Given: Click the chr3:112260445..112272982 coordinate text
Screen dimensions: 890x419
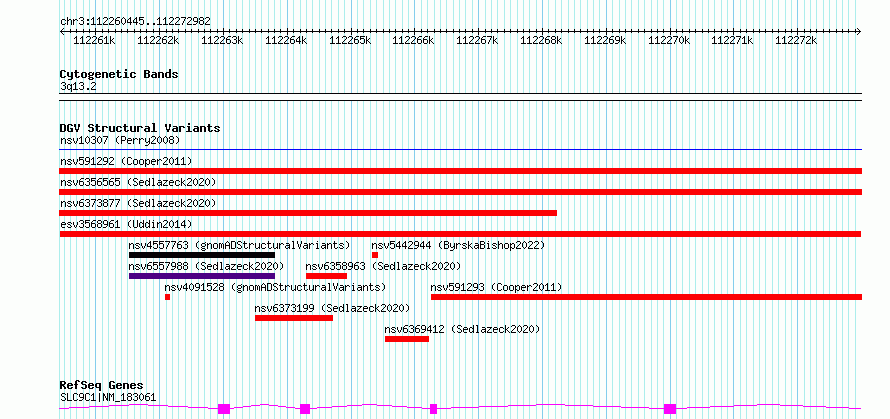Looking at the screenshot, I should [136, 21].
